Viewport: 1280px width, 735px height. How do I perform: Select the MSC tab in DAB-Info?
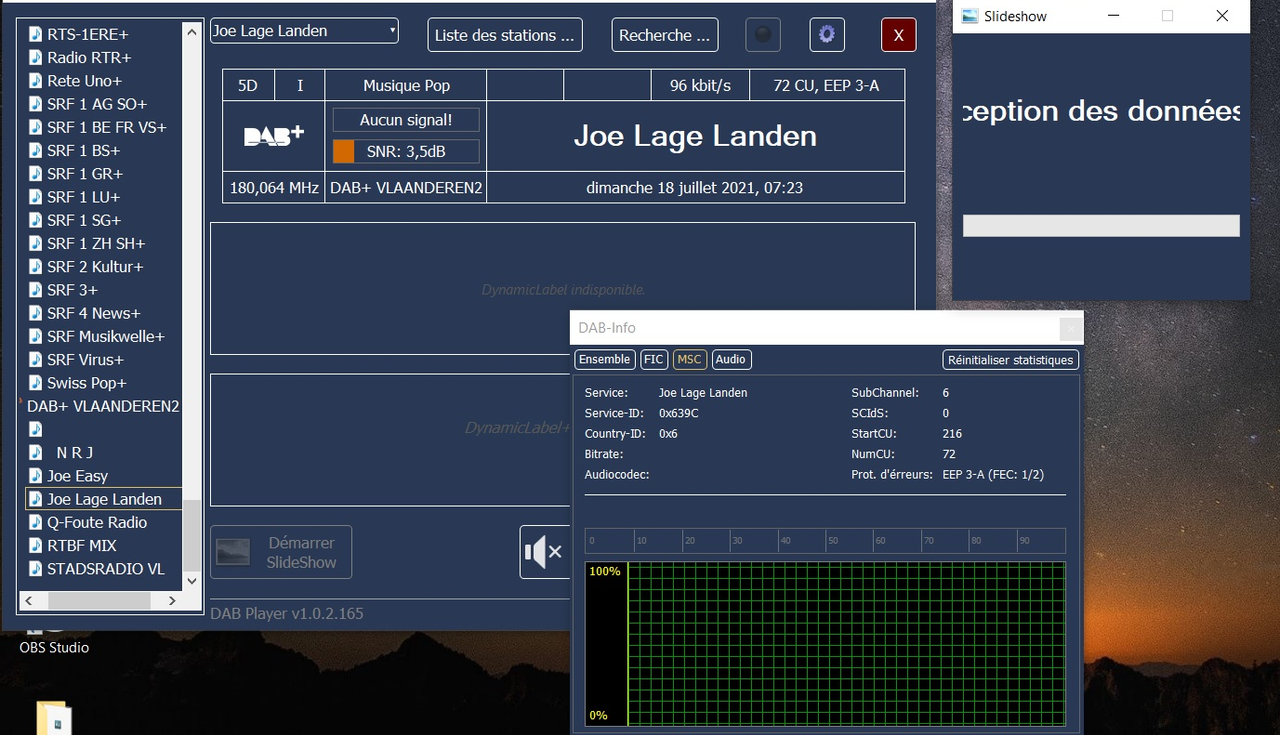[x=690, y=359]
